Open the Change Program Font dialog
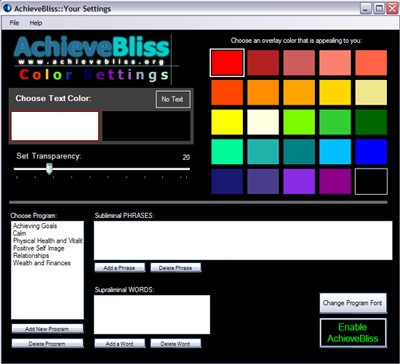 (353, 303)
